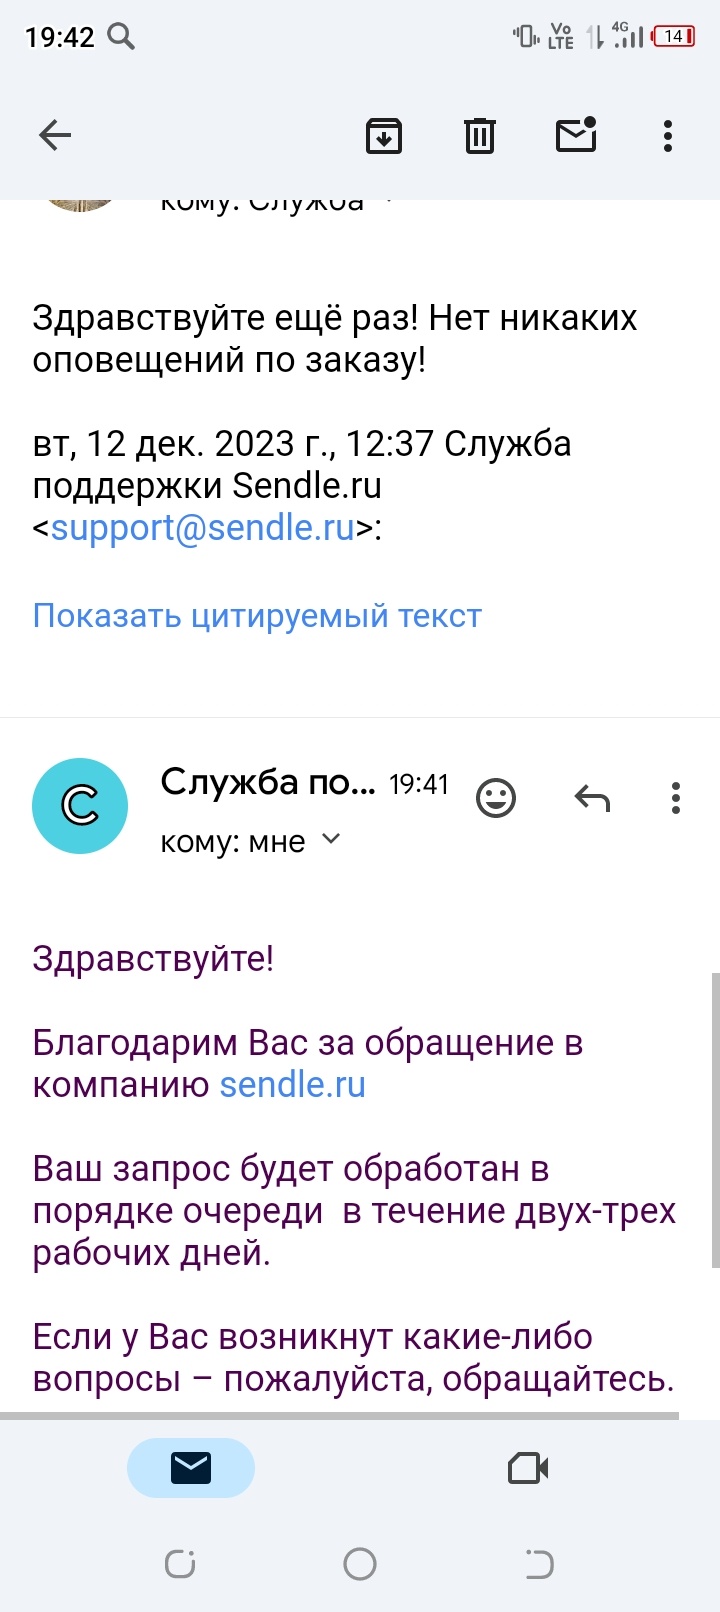The width and height of the screenshot is (720, 1612).
Task: Delete the email with trash icon
Action: point(480,135)
